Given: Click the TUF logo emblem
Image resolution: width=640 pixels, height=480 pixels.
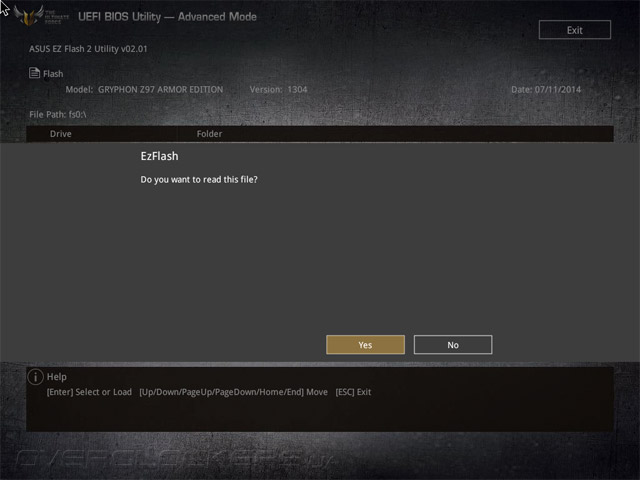Looking at the screenshot, I should [x=28, y=16].
